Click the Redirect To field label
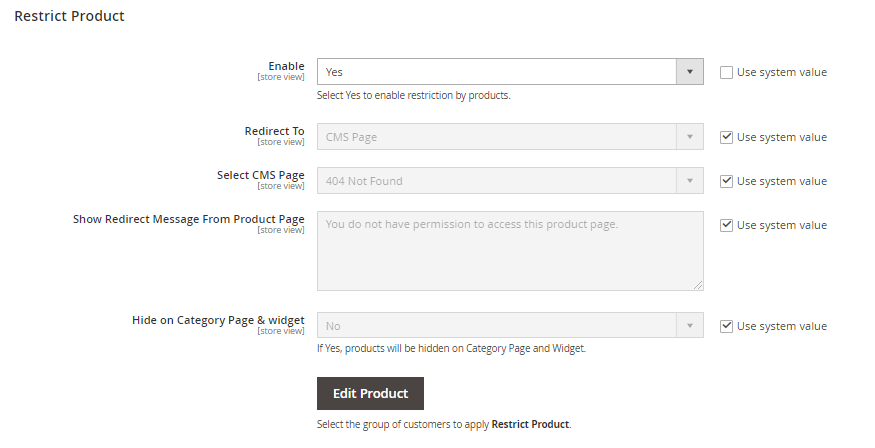 coord(274,131)
